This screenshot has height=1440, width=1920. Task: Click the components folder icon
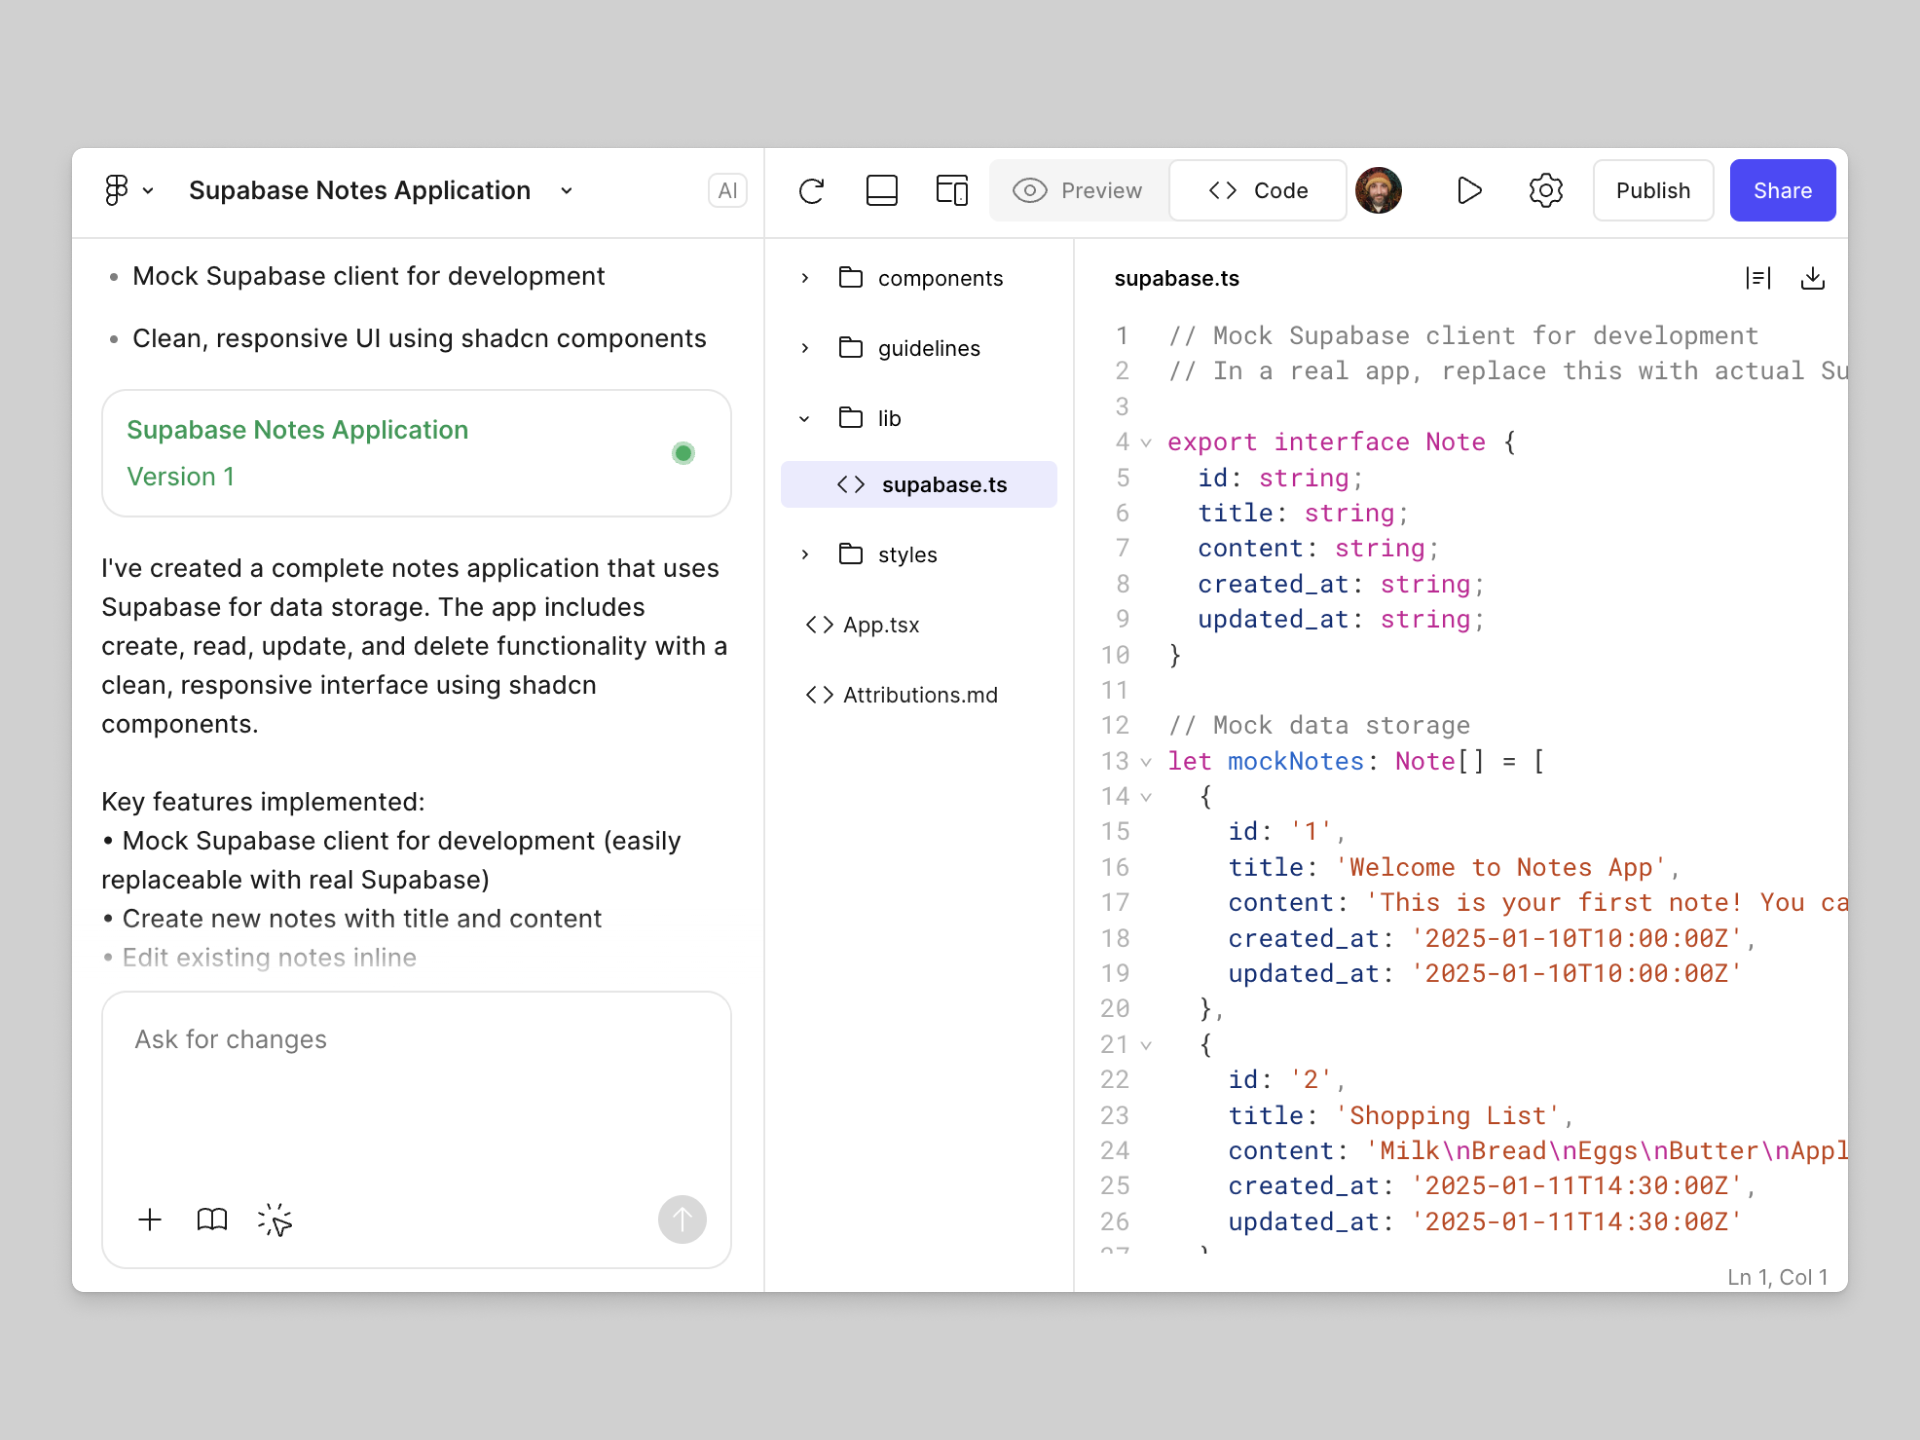(851, 277)
